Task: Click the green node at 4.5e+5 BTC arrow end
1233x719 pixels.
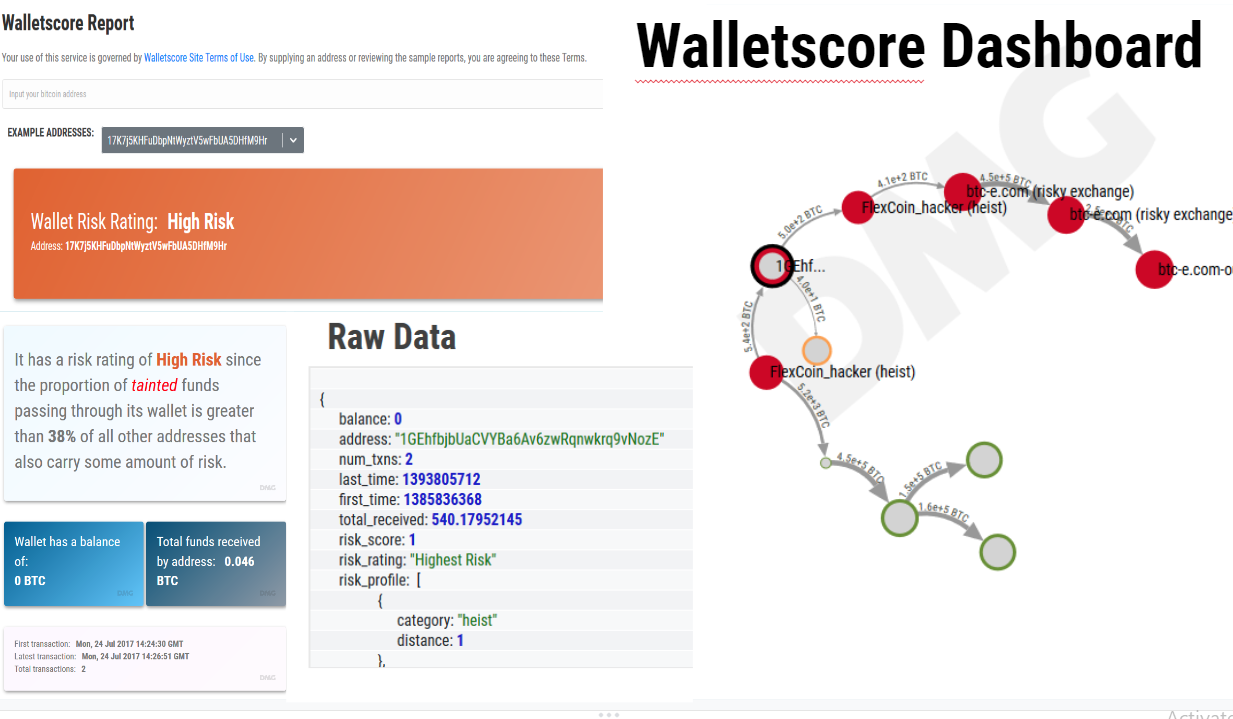Action: tap(899, 518)
